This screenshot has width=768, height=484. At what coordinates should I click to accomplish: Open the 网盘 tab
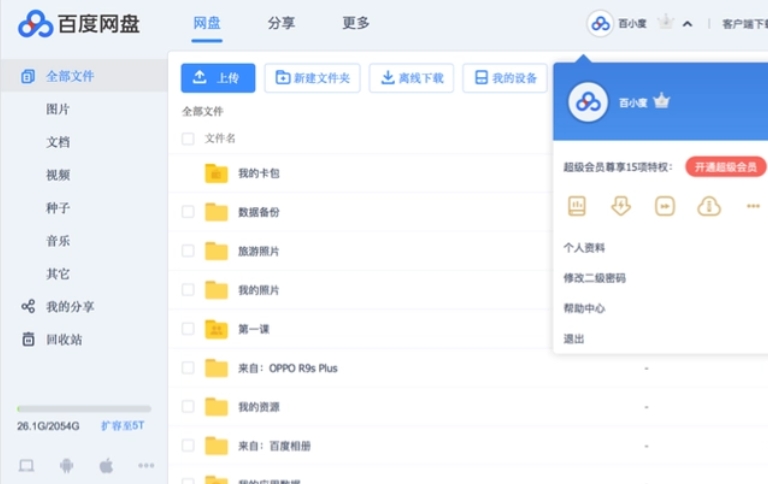click(x=207, y=23)
